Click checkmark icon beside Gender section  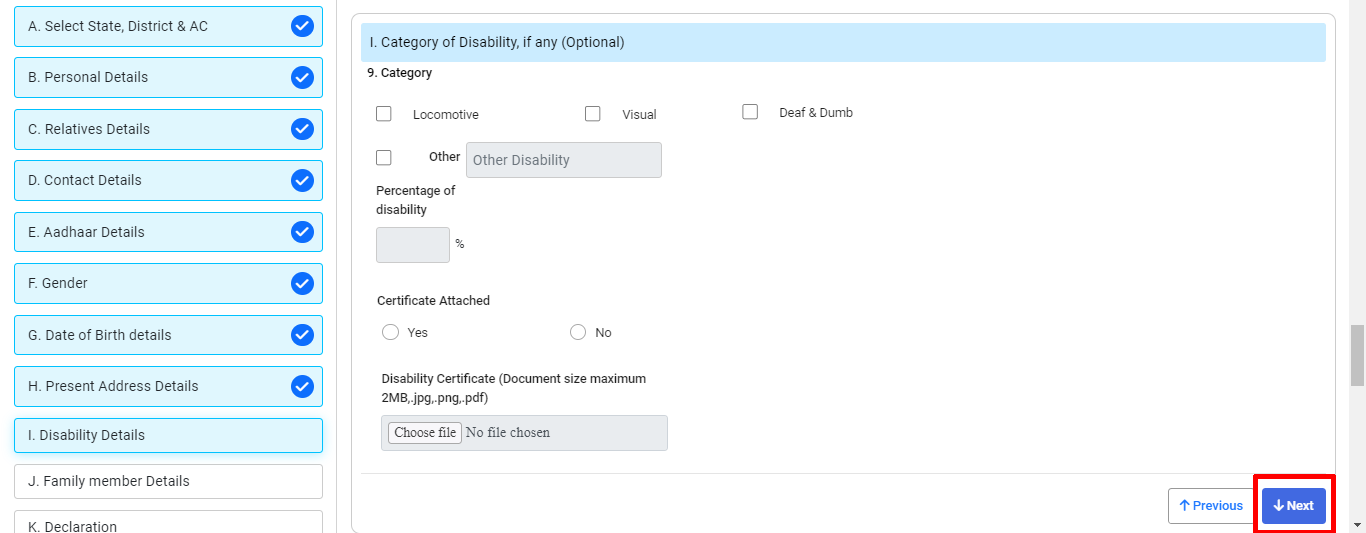pyautogui.click(x=302, y=283)
